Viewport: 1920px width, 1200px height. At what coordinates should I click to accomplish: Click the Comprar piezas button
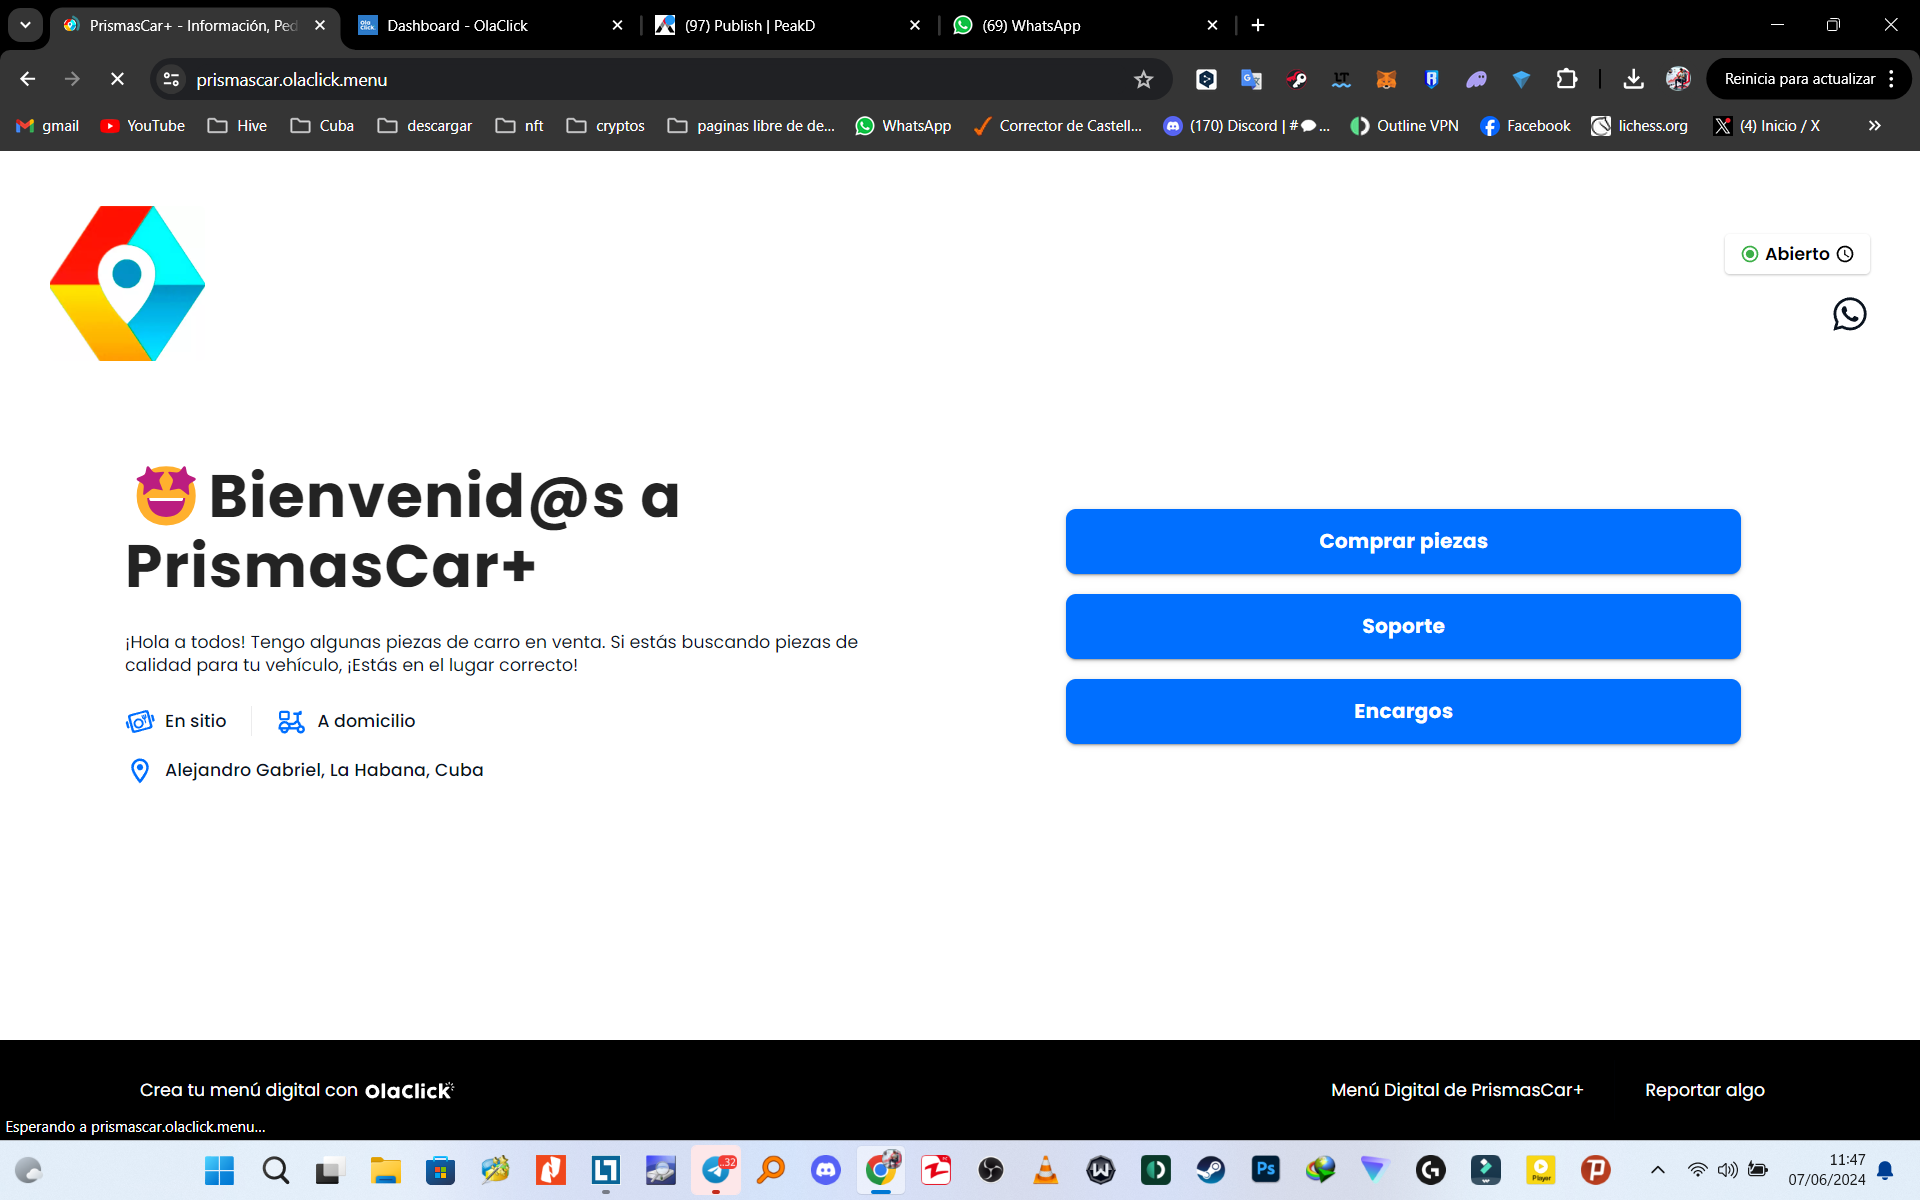coord(1403,541)
